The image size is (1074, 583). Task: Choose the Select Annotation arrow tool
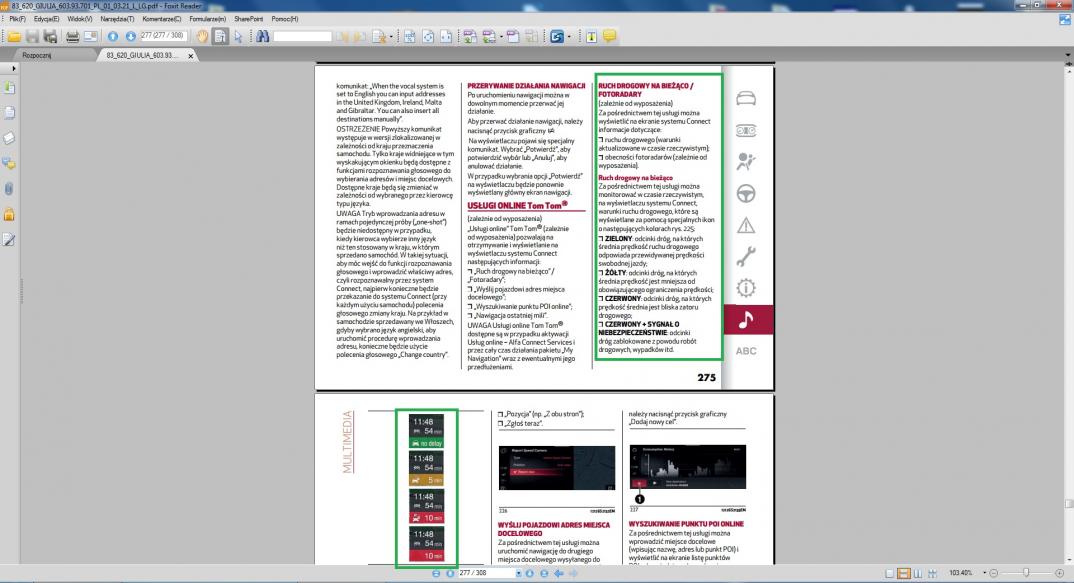coord(238,36)
